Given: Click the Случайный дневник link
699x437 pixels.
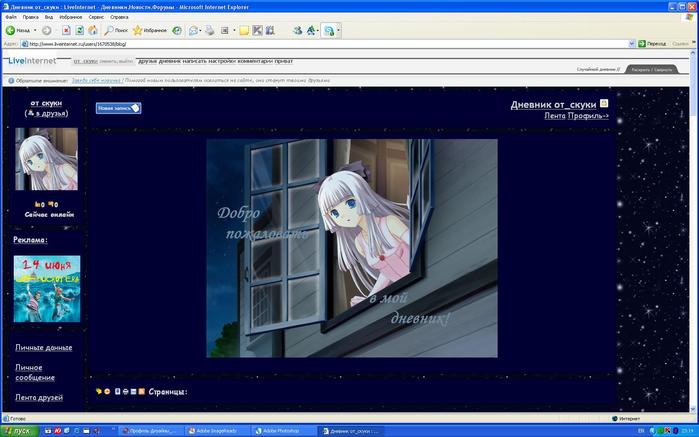Looking at the screenshot, I should click(x=598, y=70).
